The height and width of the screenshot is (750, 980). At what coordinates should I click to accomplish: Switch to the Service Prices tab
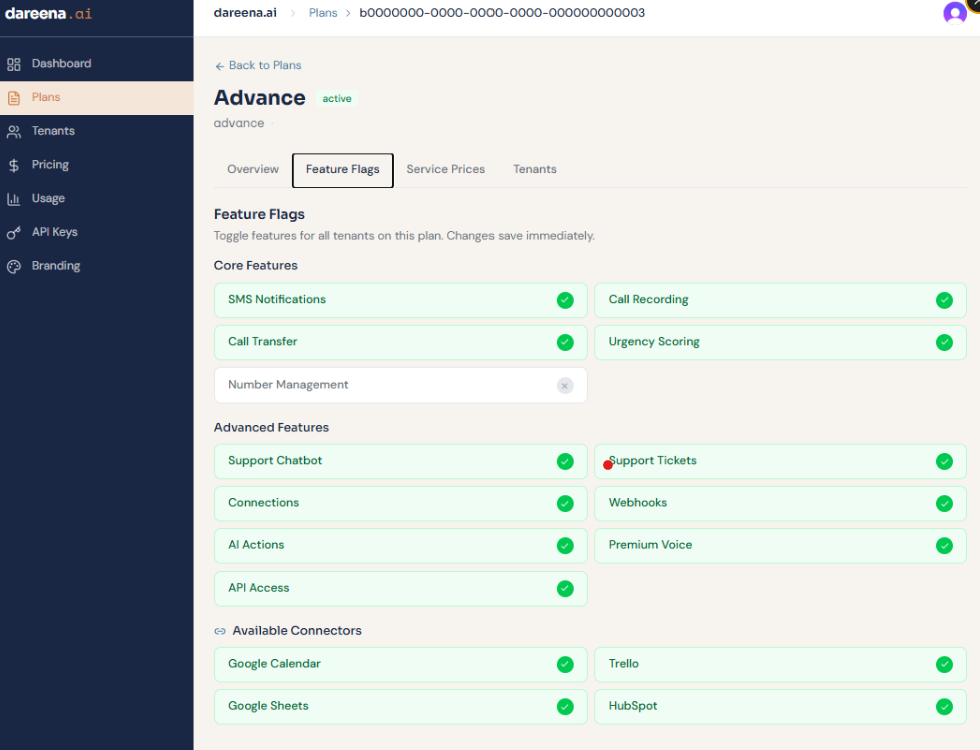click(x=445, y=170)
